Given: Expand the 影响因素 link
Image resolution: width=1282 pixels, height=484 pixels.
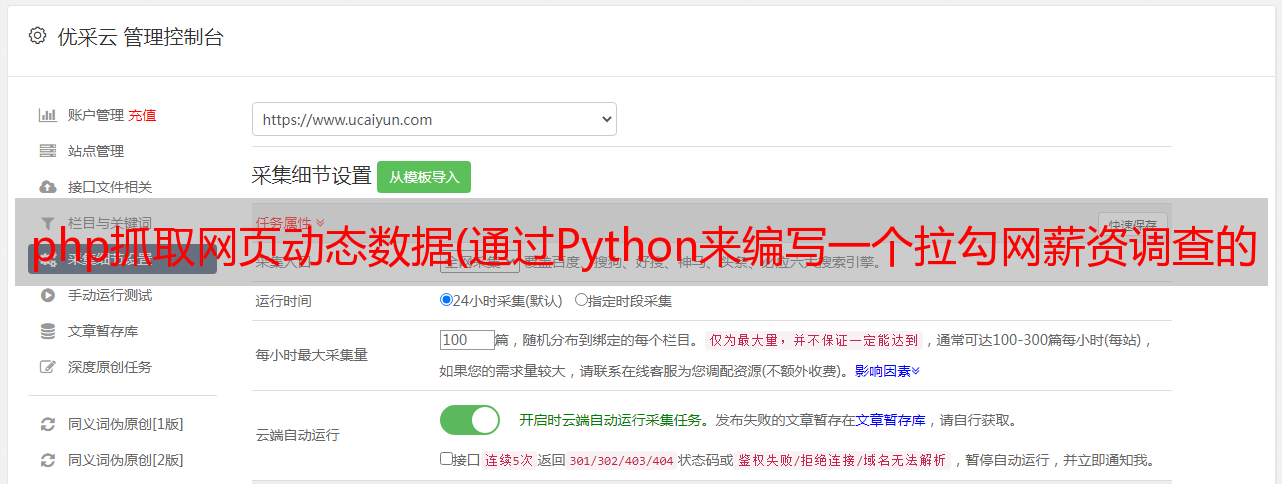Looking at the screenshot, I should 887,371.
